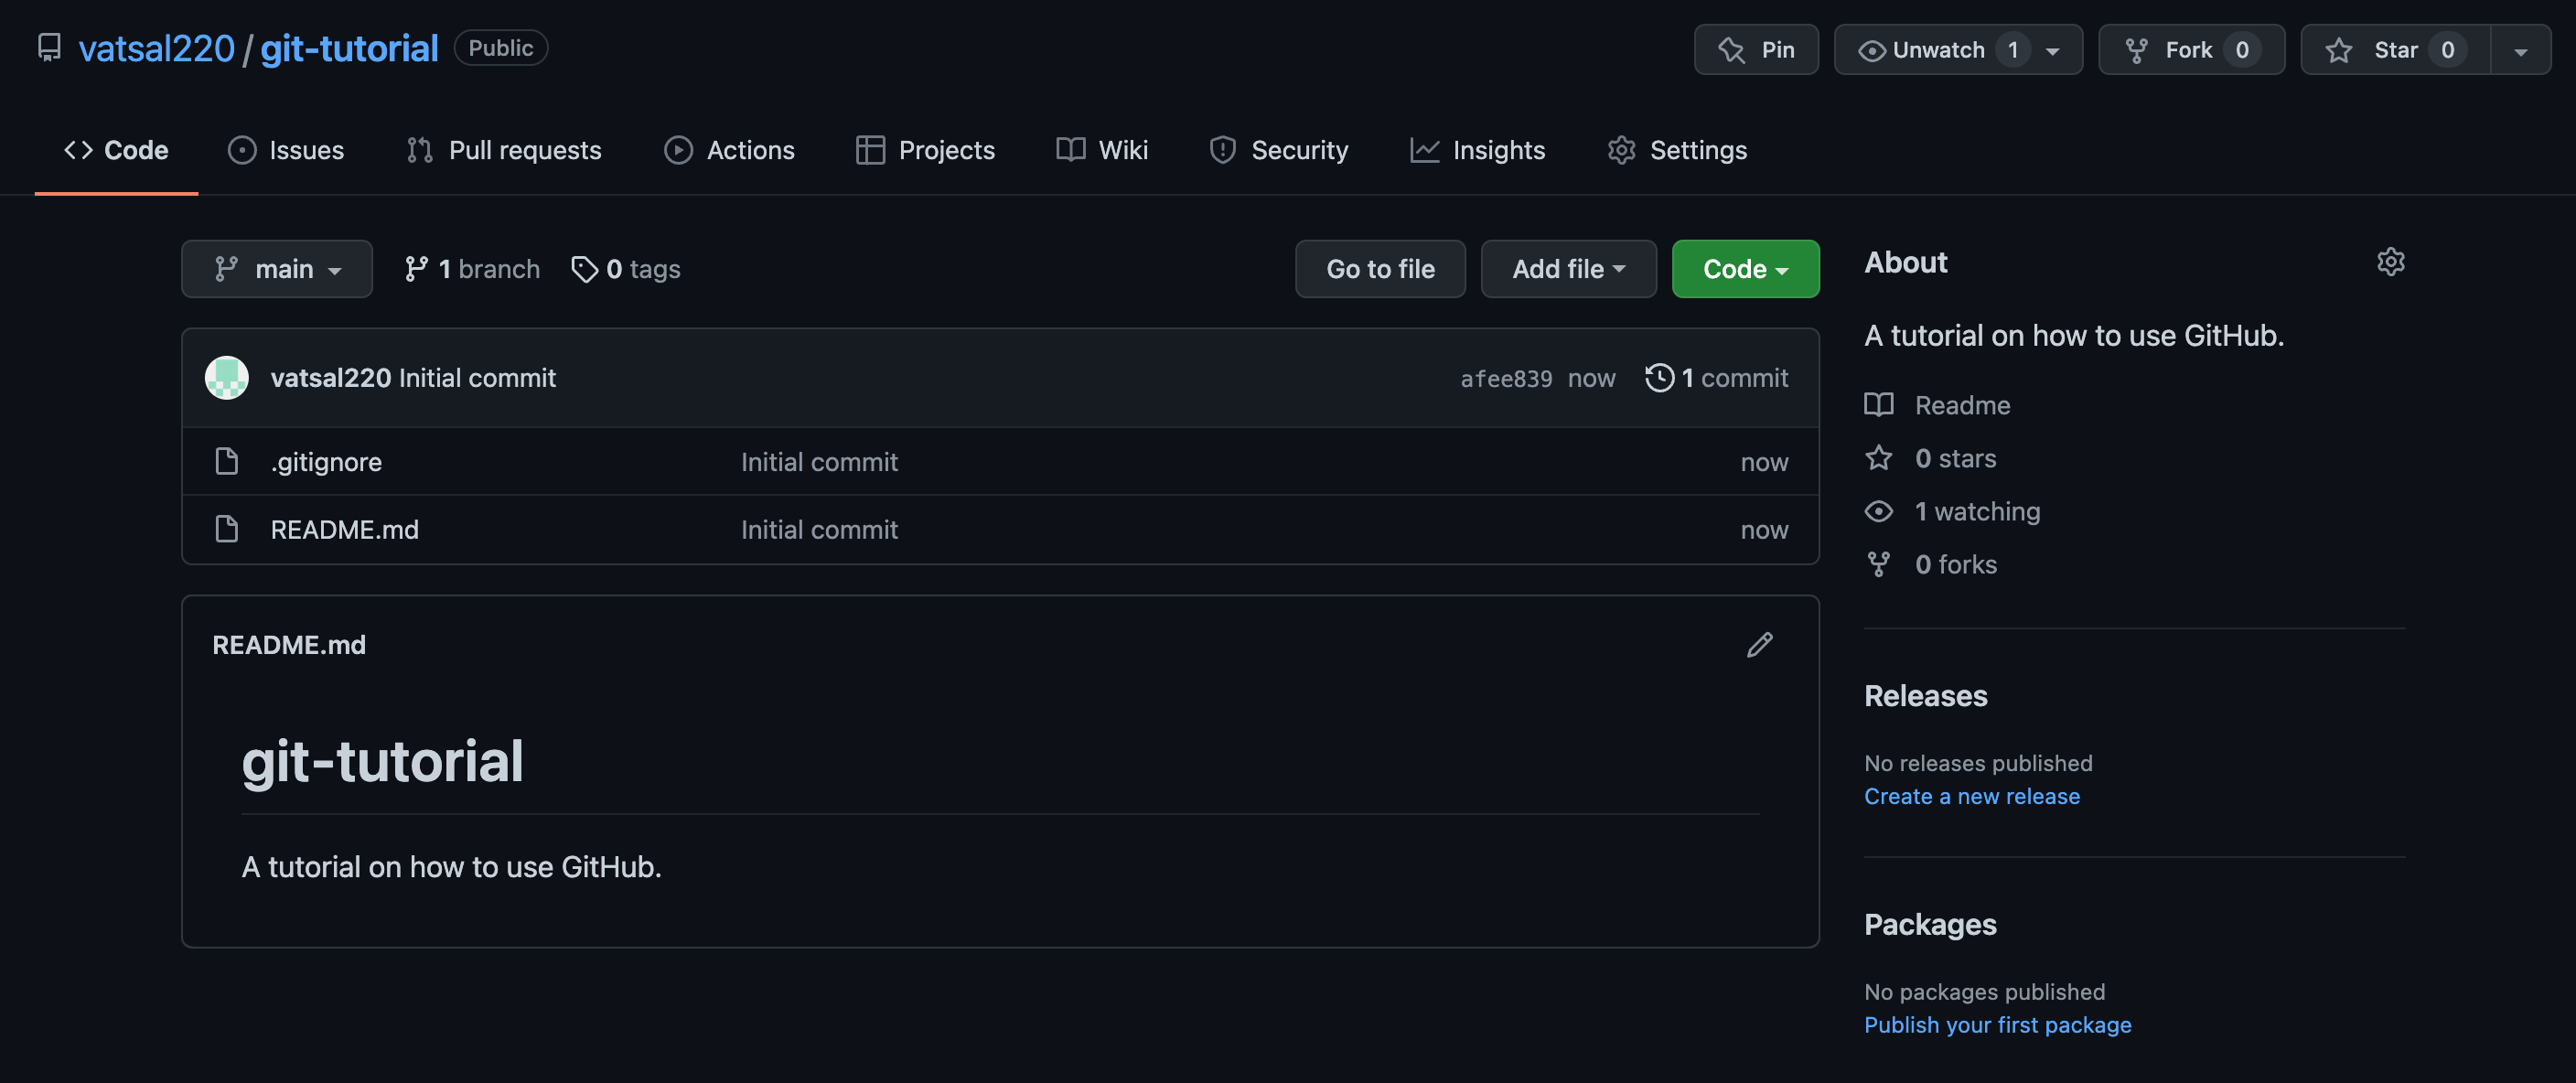Image resolution: width=2576 pixels, height=1083 pixels.
Task: View the 0 forks link
Action: click(x=1955, y=564)
